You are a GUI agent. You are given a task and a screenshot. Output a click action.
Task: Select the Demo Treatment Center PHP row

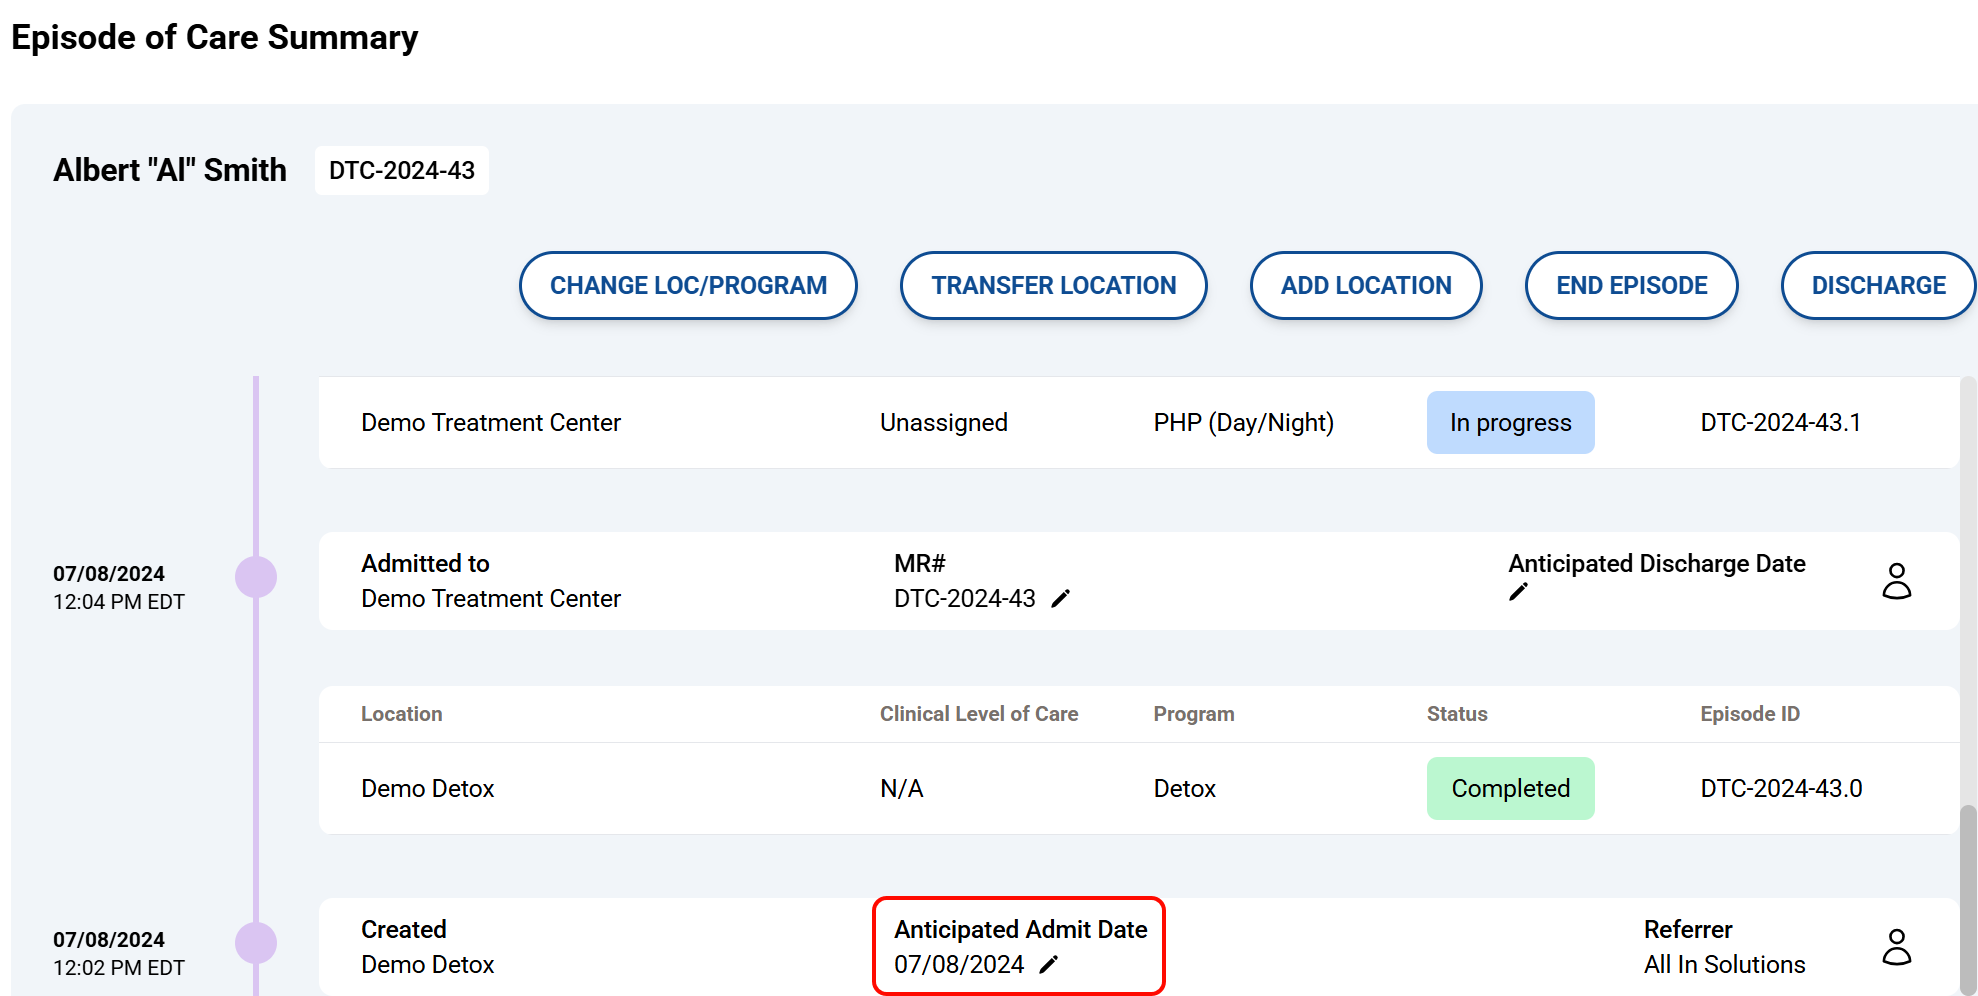(x=490, y=423)
